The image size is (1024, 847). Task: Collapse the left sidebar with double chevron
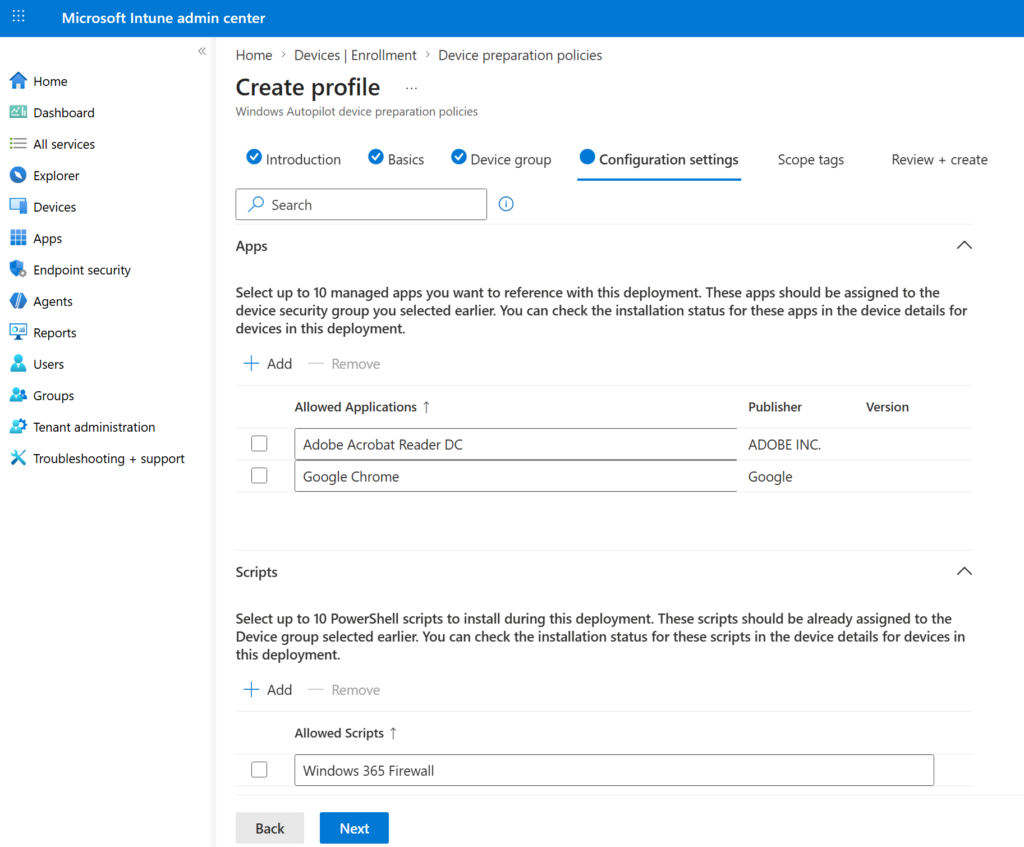click(202, 51)
